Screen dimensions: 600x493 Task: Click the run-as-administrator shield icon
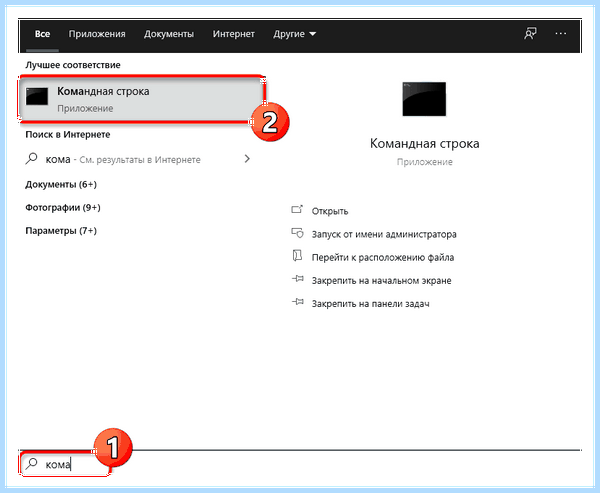pyautogui.click(x=297, y=233)
